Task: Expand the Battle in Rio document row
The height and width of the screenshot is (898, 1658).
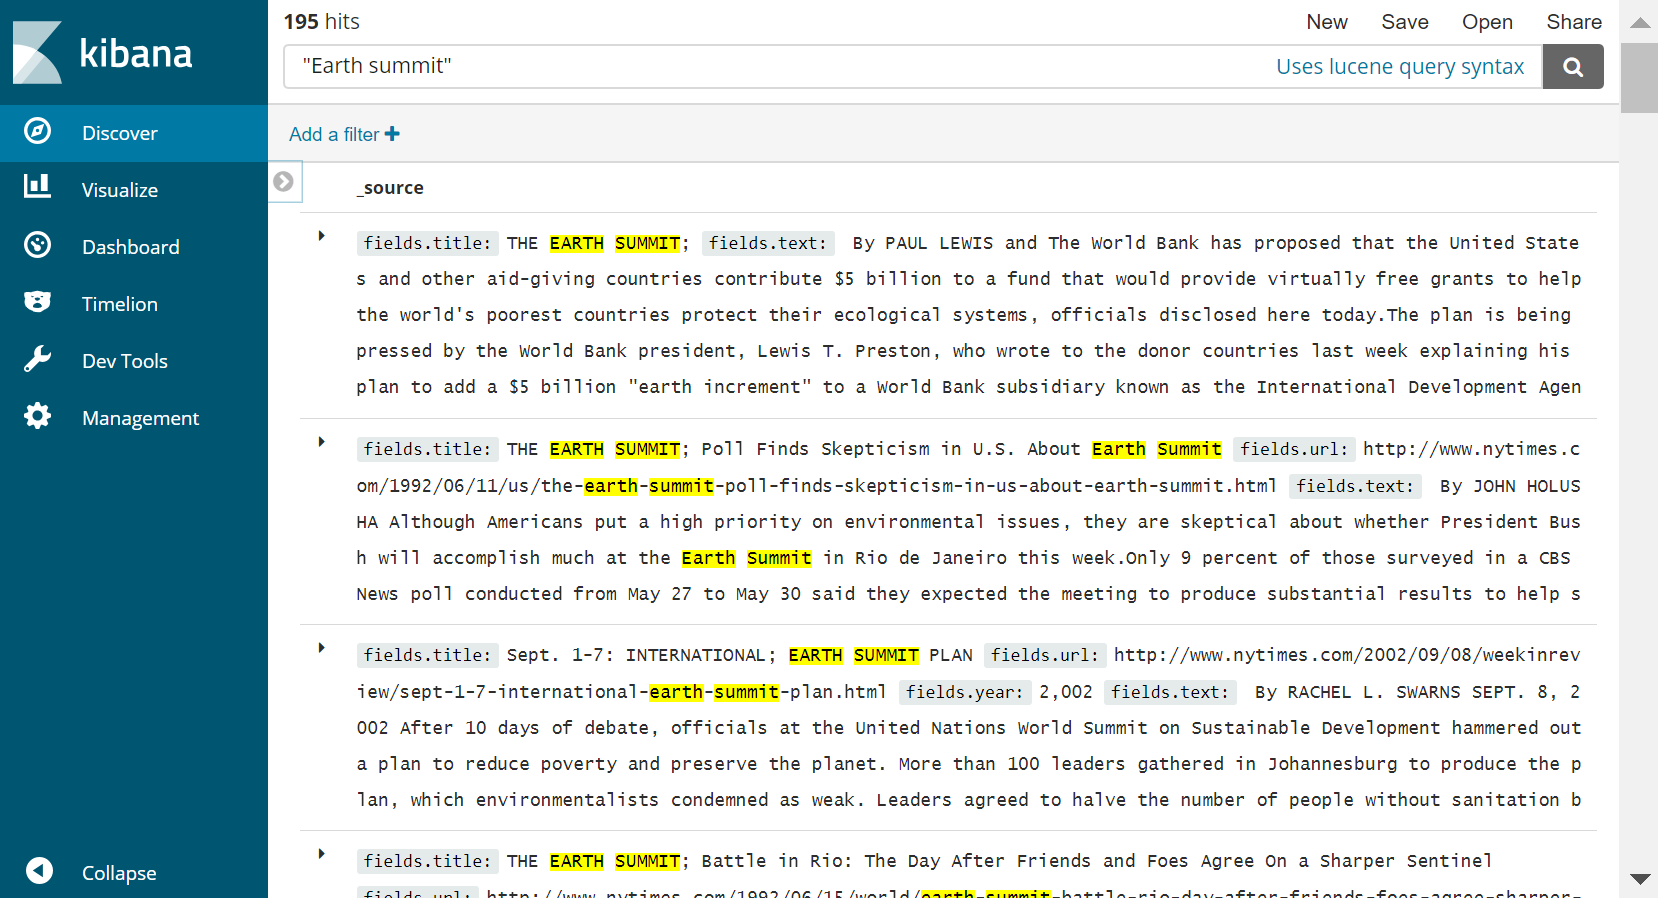Action: pyautogui.click(x=321, y=854)
